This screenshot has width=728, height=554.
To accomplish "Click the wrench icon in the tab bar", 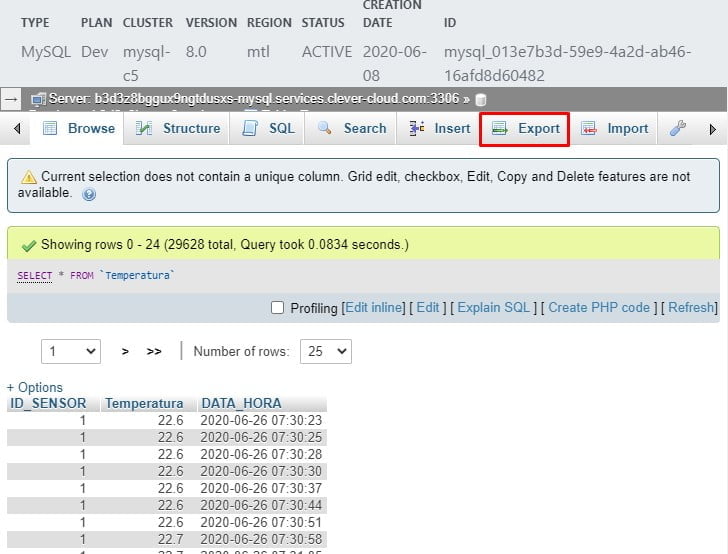I will click(677, 128).
